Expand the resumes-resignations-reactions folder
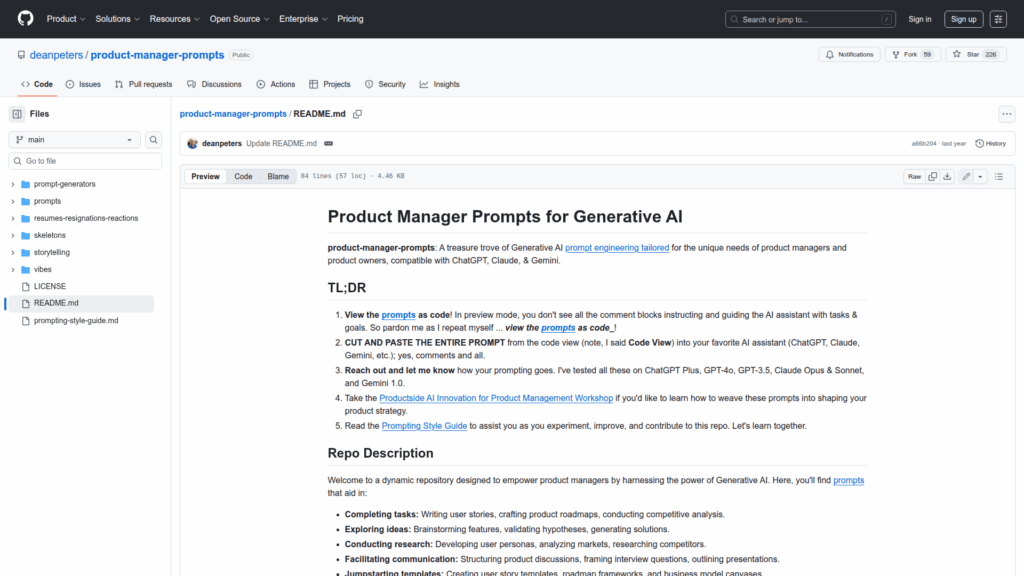Viewport: 1024px width, 576px height. click(x=12, y=218)
